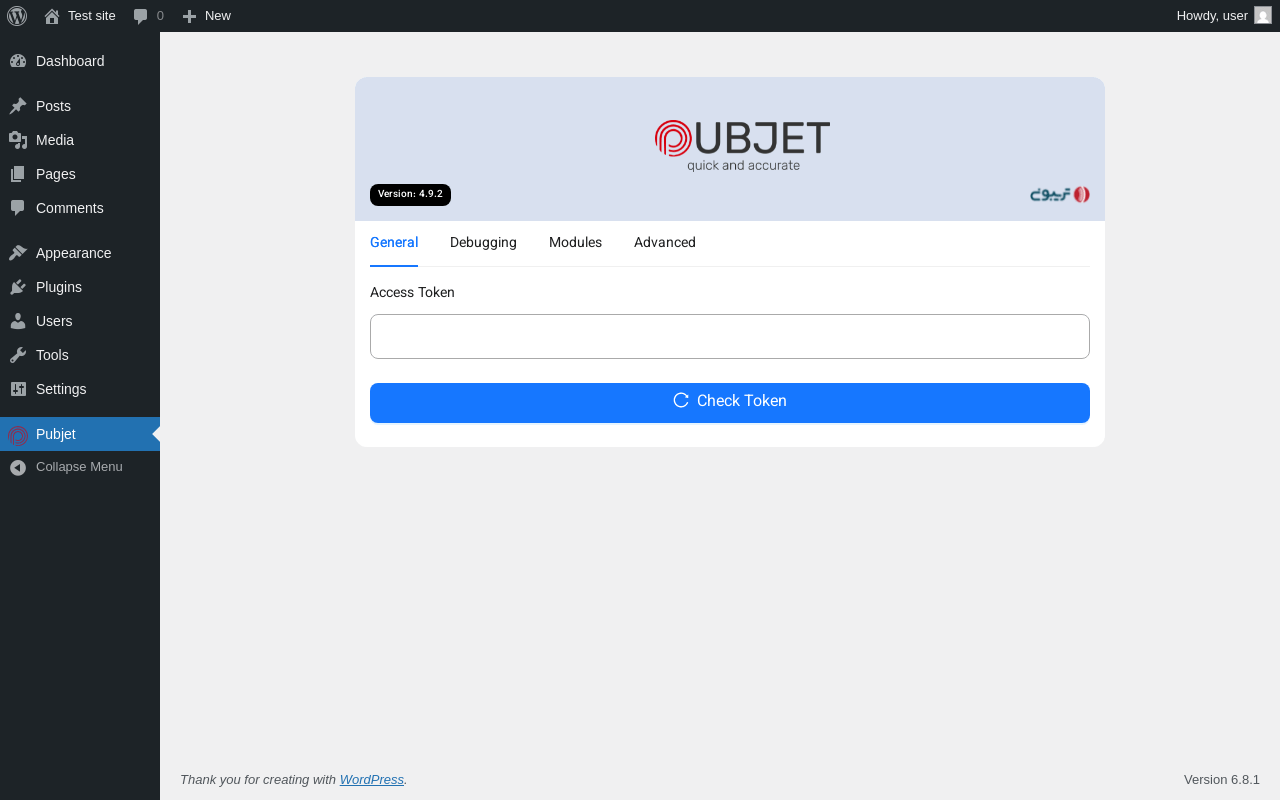Image resolution: width=1280 pixels, height=800 pixels.
Task: Click the Dashboard gauge icon
Action: tap(18, 61)
